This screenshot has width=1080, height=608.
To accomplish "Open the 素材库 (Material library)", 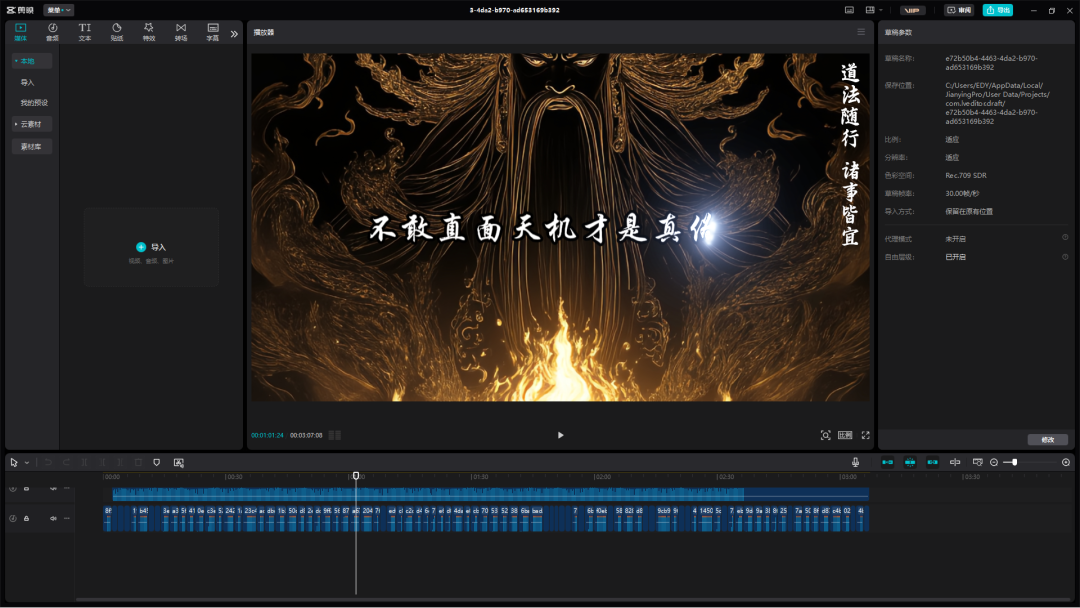I will click(x=32, y=147).
